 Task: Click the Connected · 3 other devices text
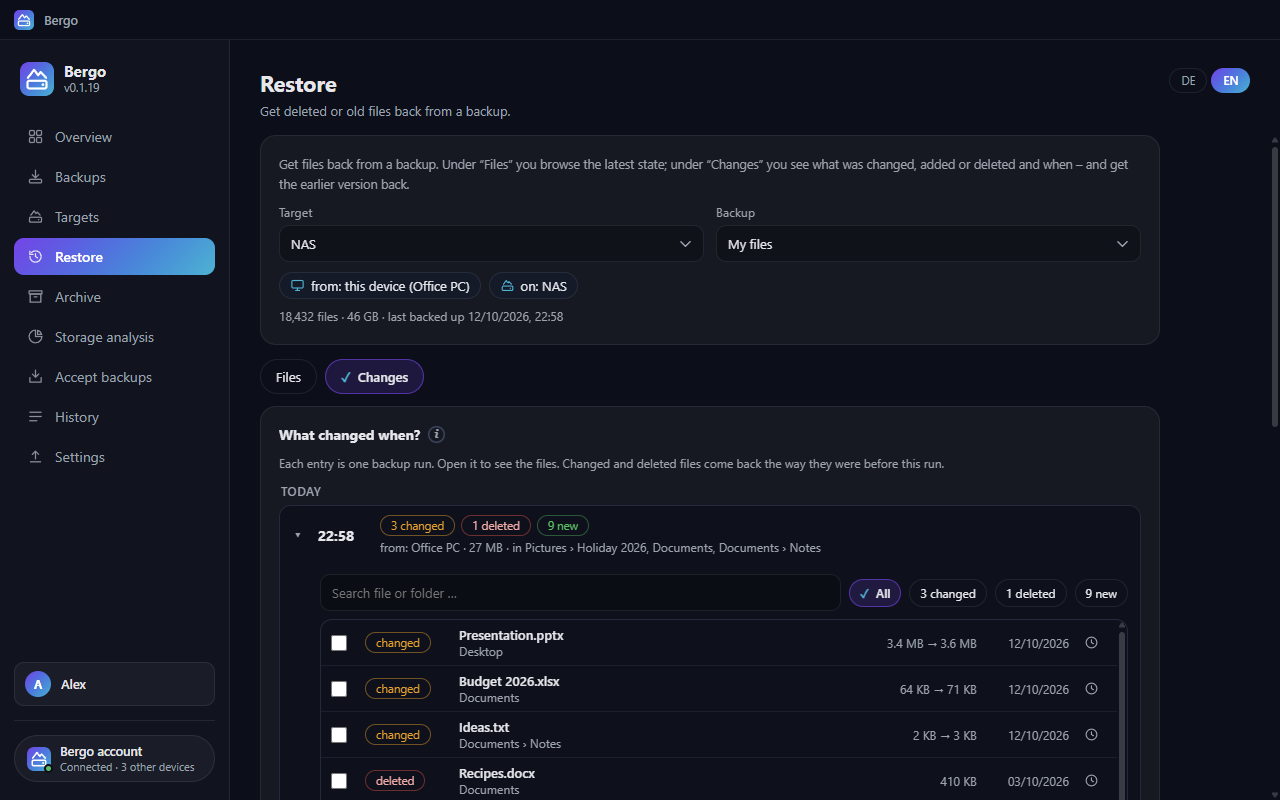[x=127, y=767]
